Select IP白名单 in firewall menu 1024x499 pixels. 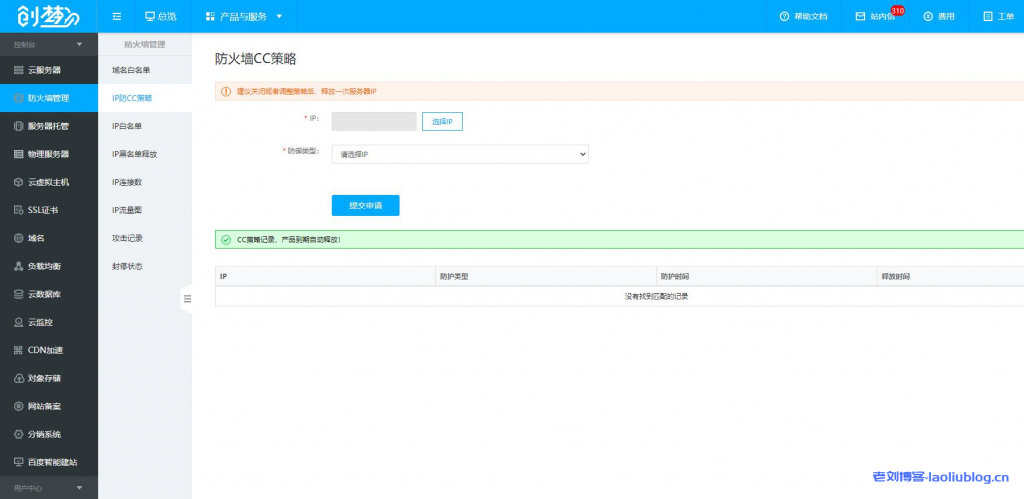[x=127, y=126]
